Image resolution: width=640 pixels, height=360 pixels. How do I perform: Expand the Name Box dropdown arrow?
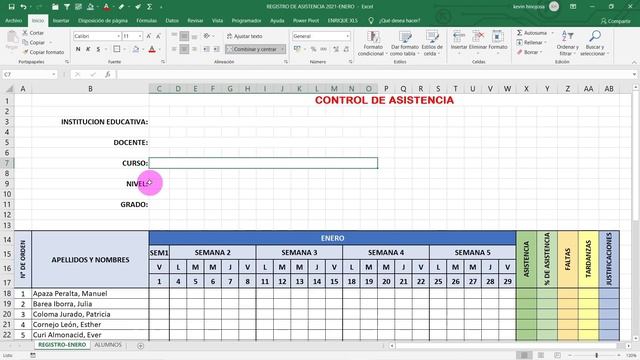[x=53, y=74]
